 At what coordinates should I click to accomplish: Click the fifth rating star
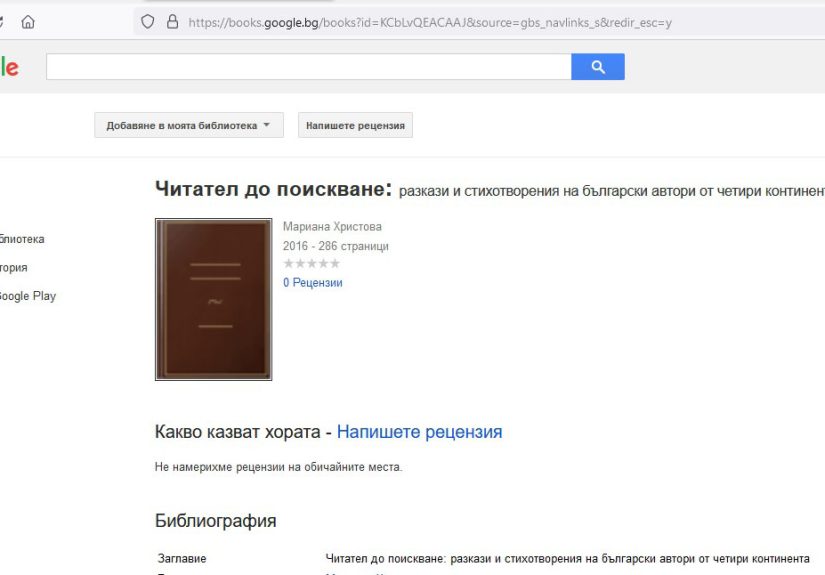click(x=335, y=264)
